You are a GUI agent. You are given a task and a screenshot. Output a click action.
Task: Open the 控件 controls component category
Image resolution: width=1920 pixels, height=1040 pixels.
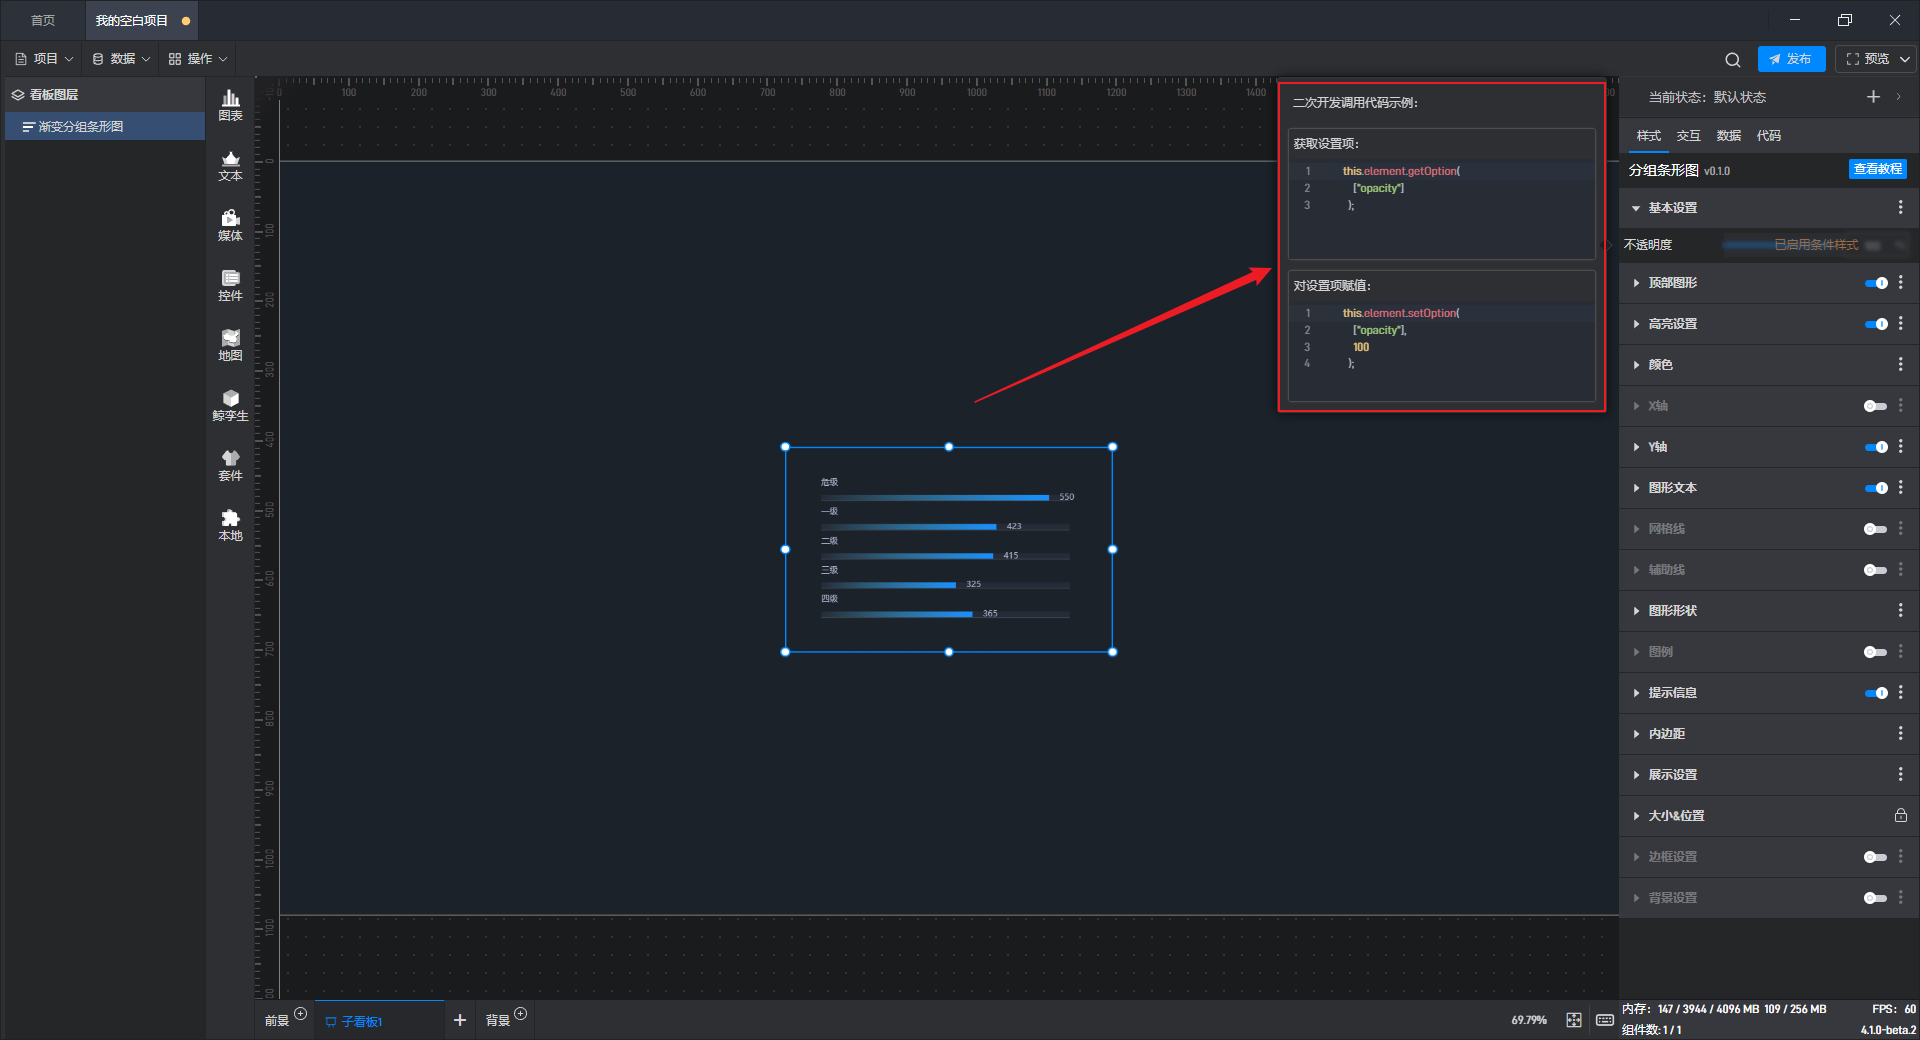(230, 285)
